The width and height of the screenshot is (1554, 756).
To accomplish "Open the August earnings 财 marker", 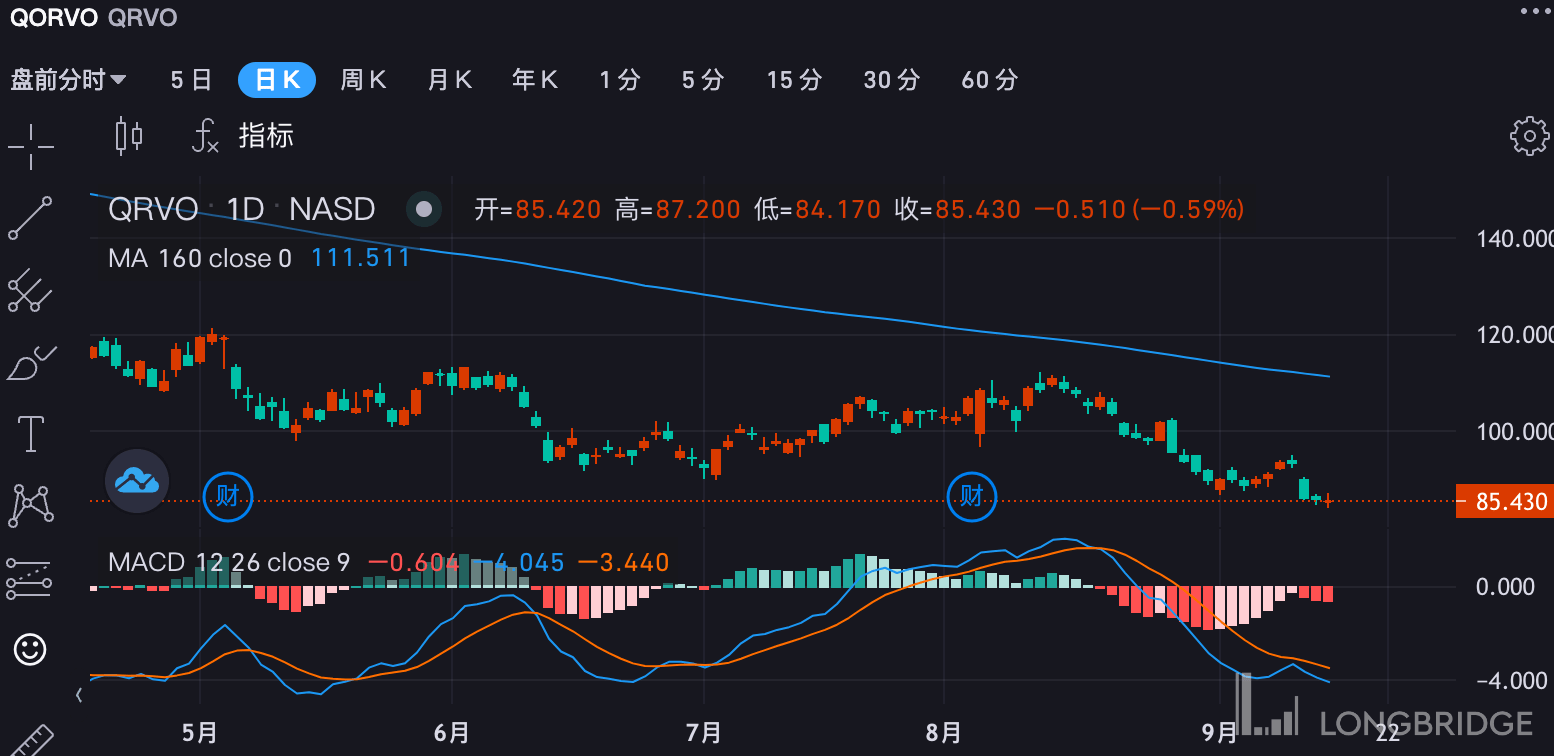I will (x=971, y=495).
